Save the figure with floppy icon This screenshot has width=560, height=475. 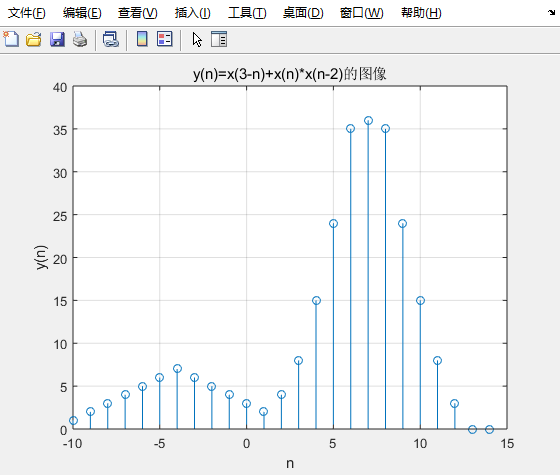click(57, 39)
